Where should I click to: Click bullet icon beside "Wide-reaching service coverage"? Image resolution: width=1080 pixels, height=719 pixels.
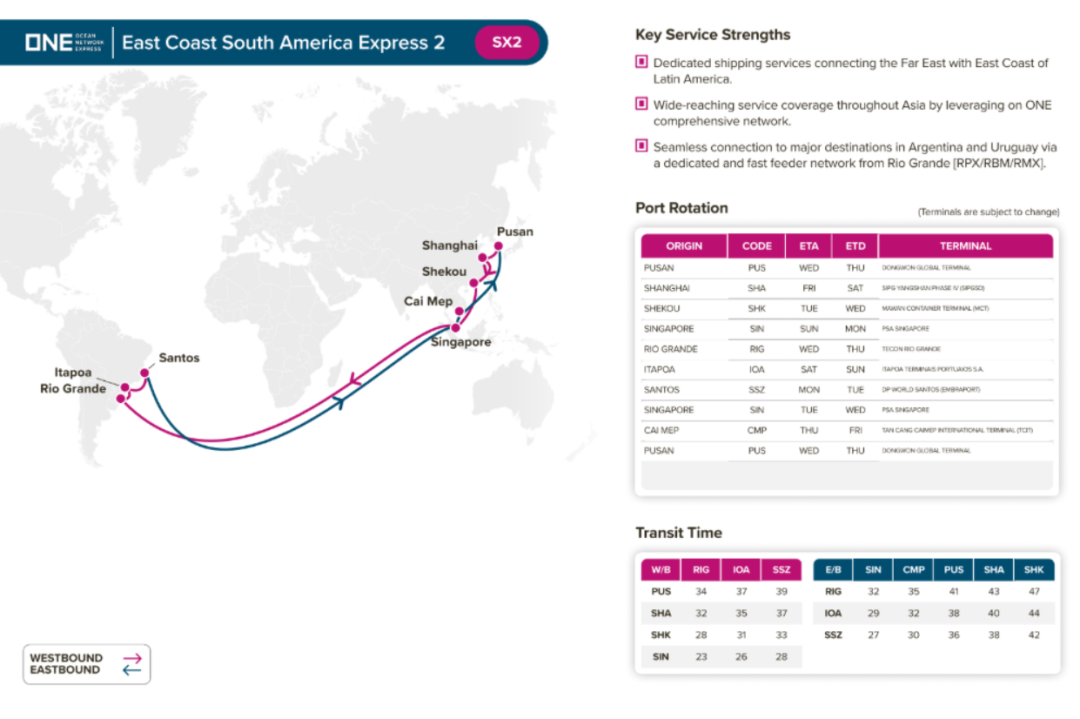point(641,104)
